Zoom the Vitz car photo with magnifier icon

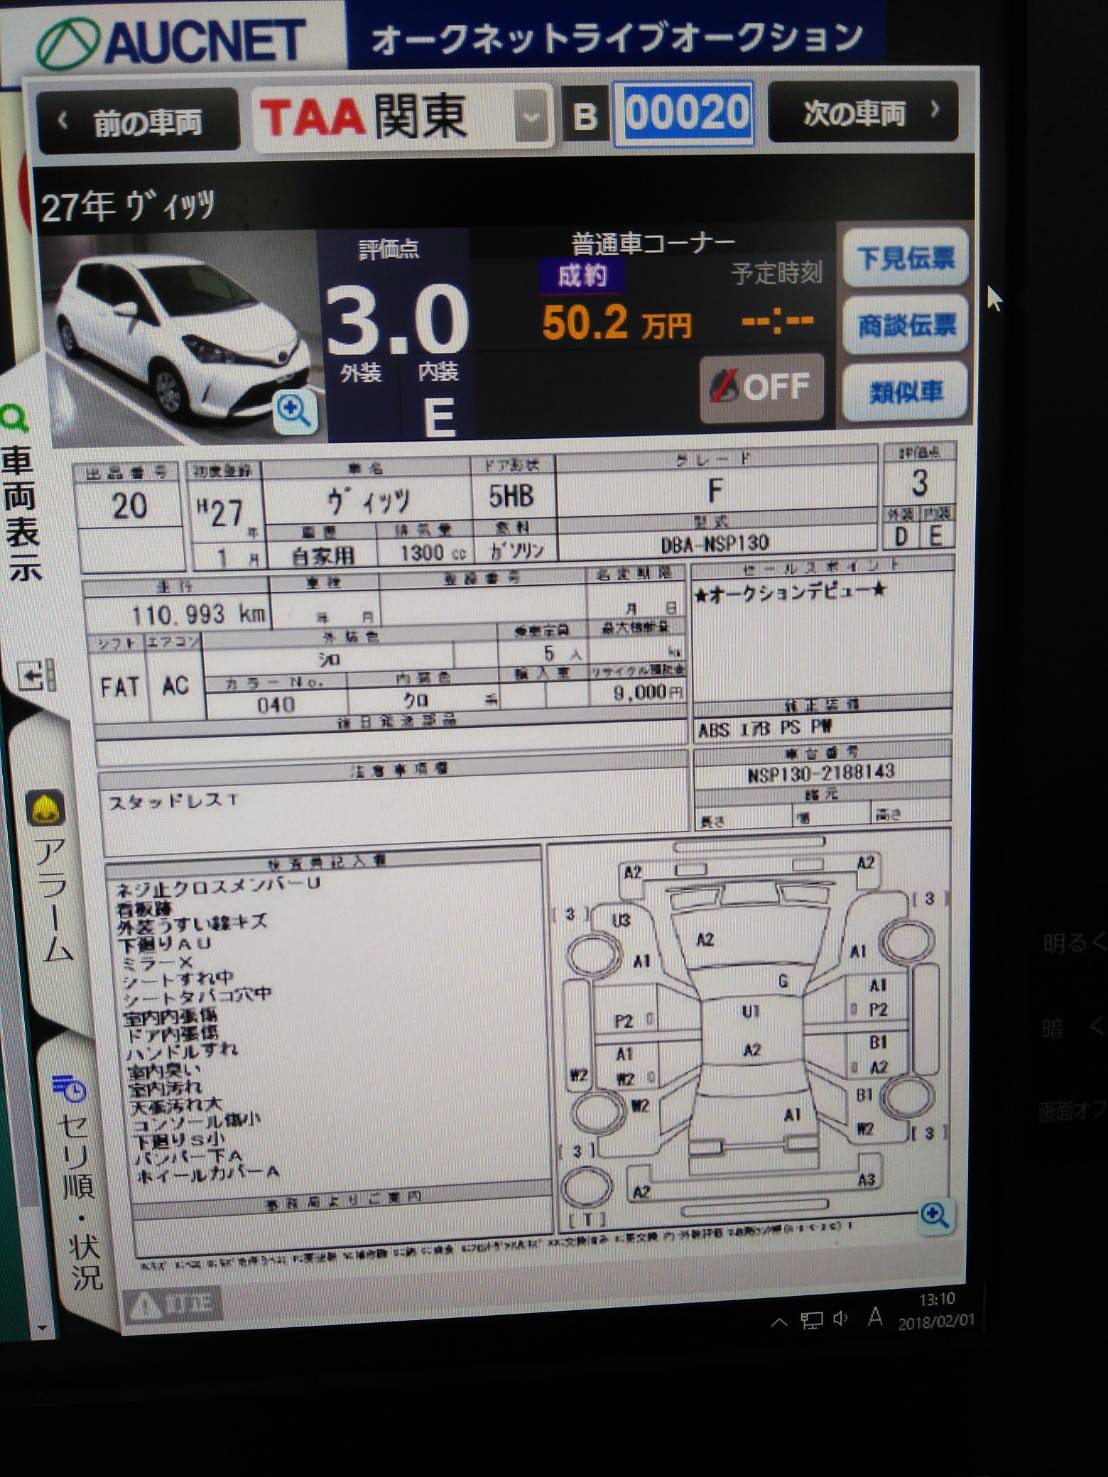293,410
